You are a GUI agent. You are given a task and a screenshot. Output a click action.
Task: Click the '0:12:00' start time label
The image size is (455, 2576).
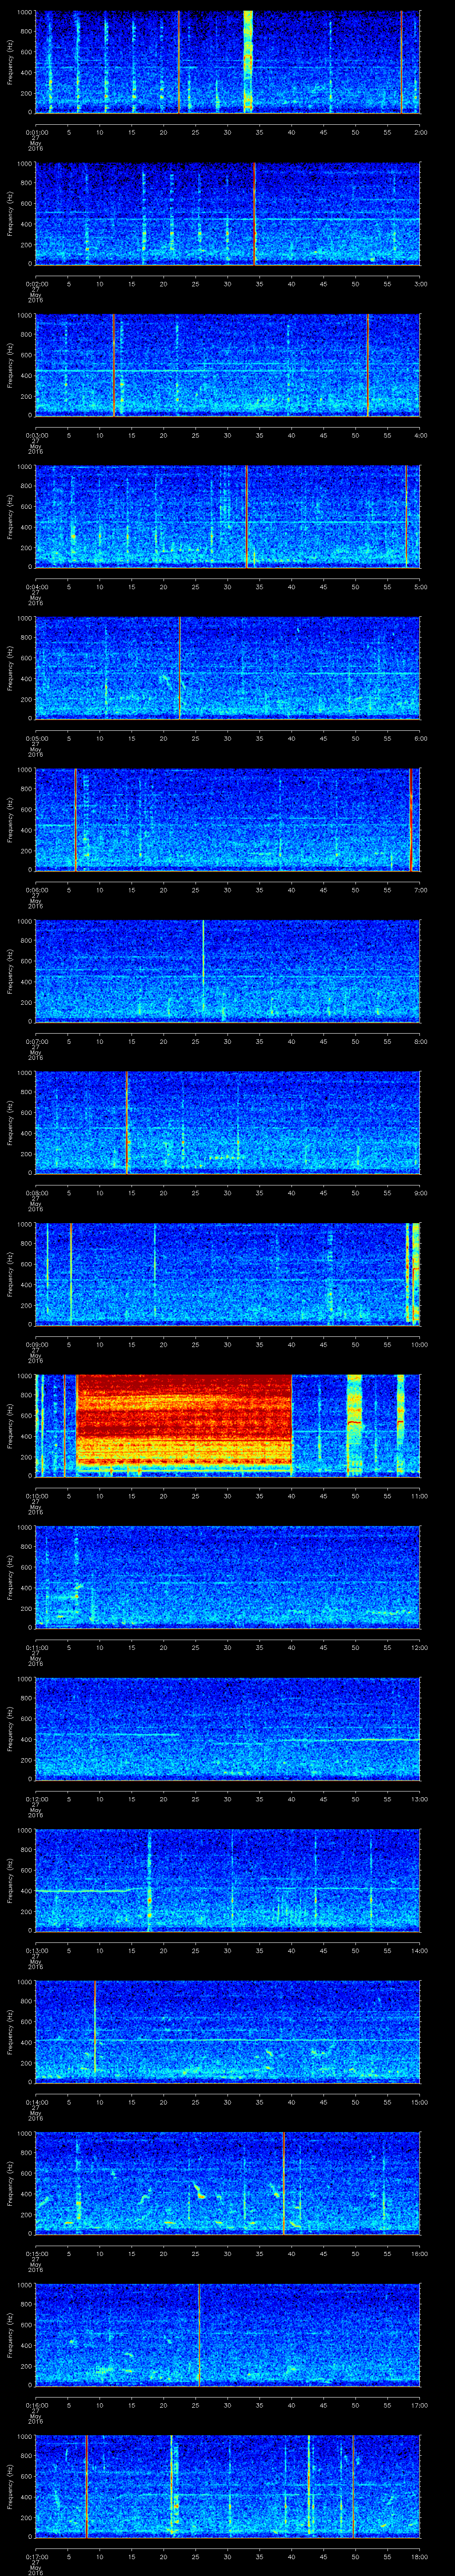pyautogui.click(x=36, y=1799)
